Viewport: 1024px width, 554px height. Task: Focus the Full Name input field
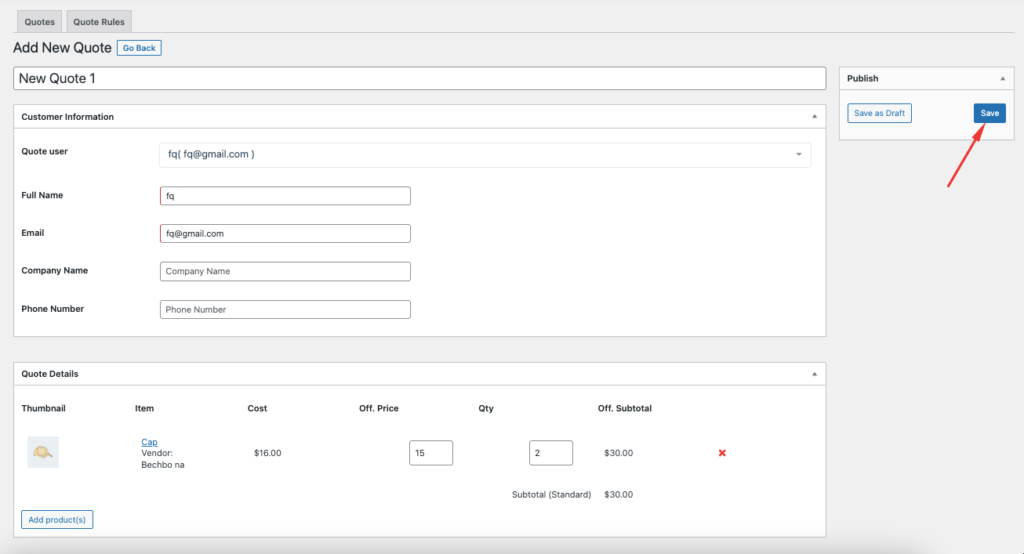coord(285,196)
